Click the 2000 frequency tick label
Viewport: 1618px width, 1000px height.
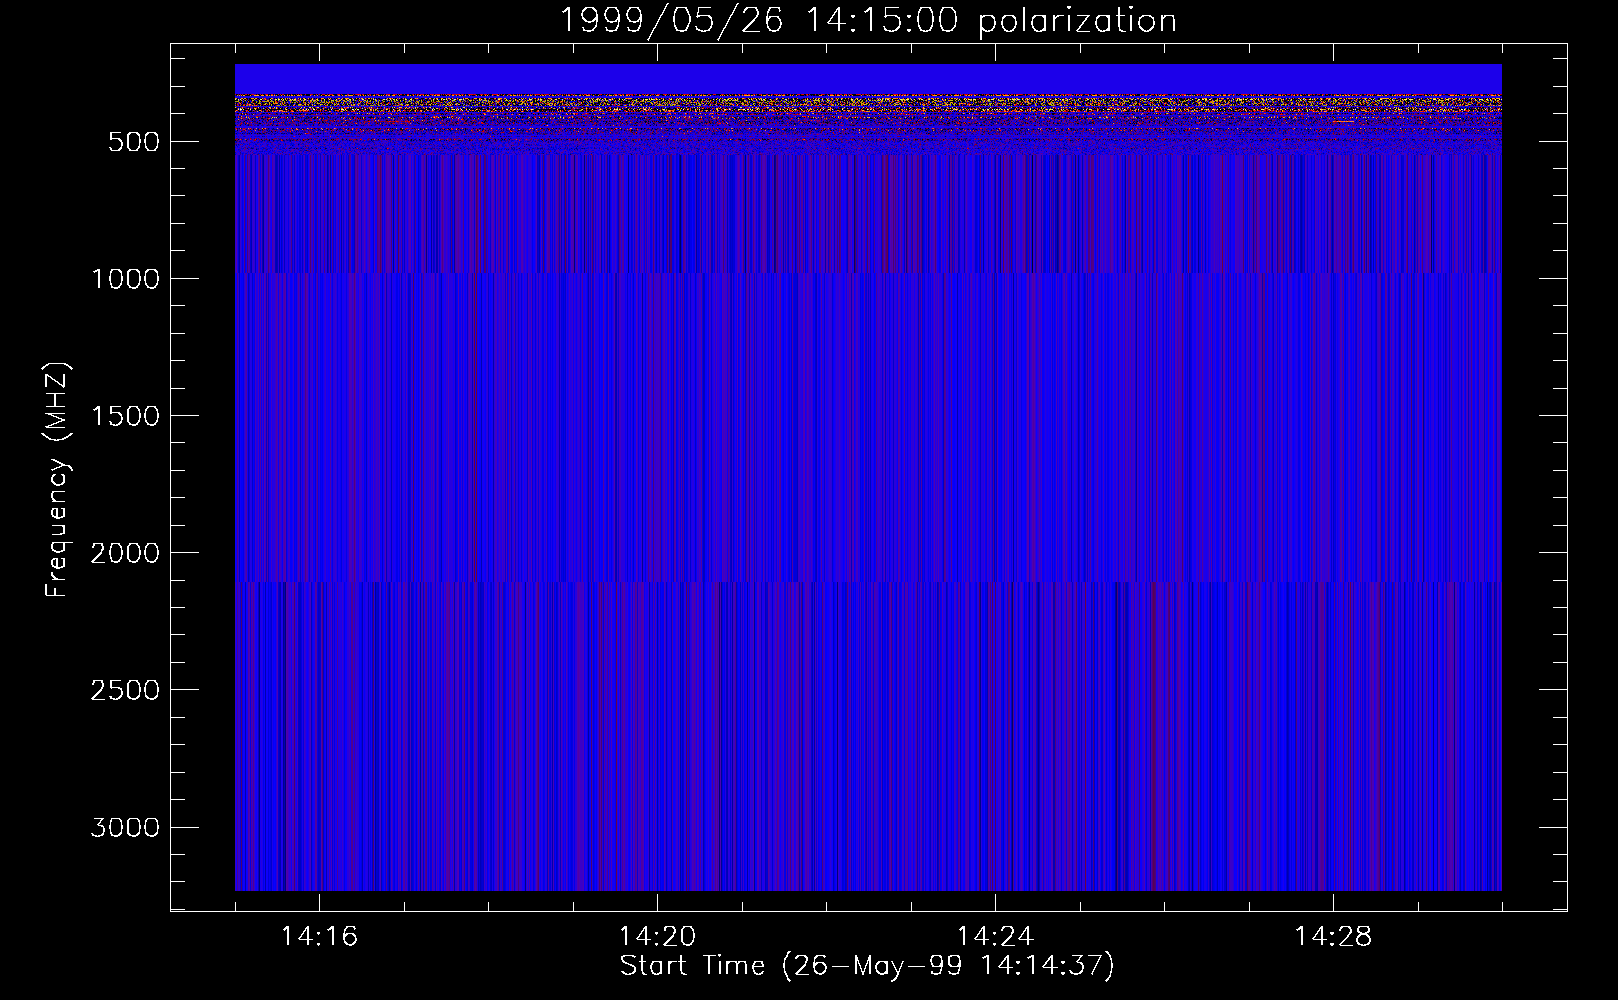click(x=125, y=553)
